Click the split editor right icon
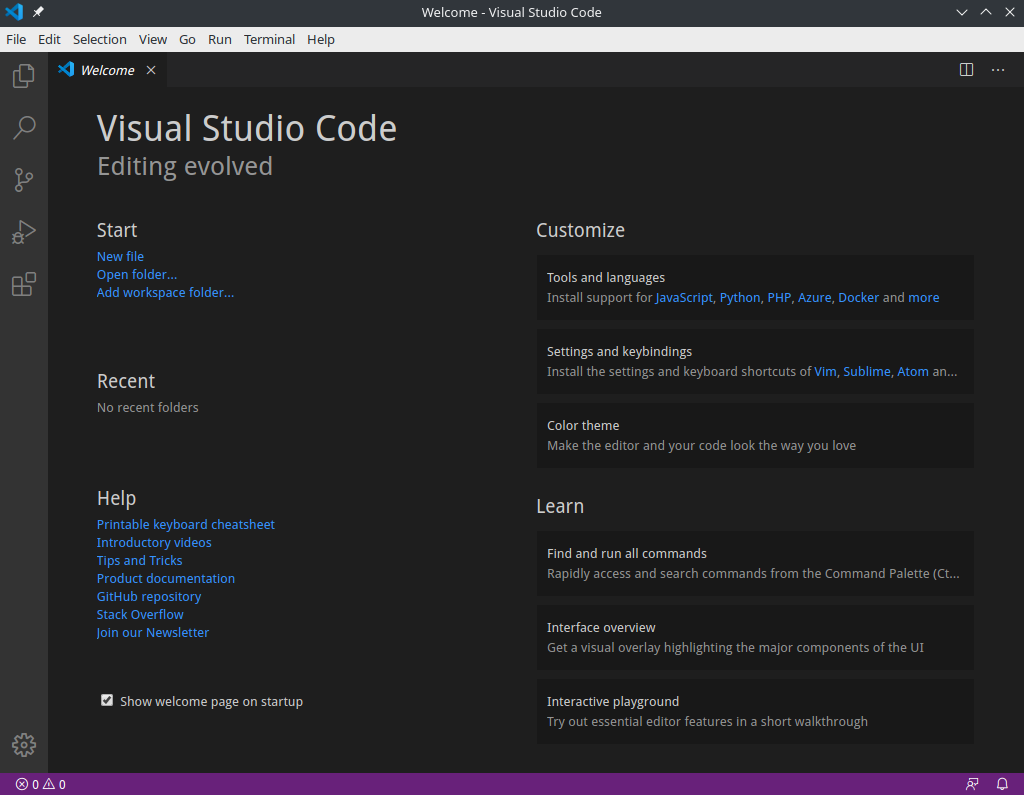This screenshot has width=1024, height=795. [x=966, y=70]
